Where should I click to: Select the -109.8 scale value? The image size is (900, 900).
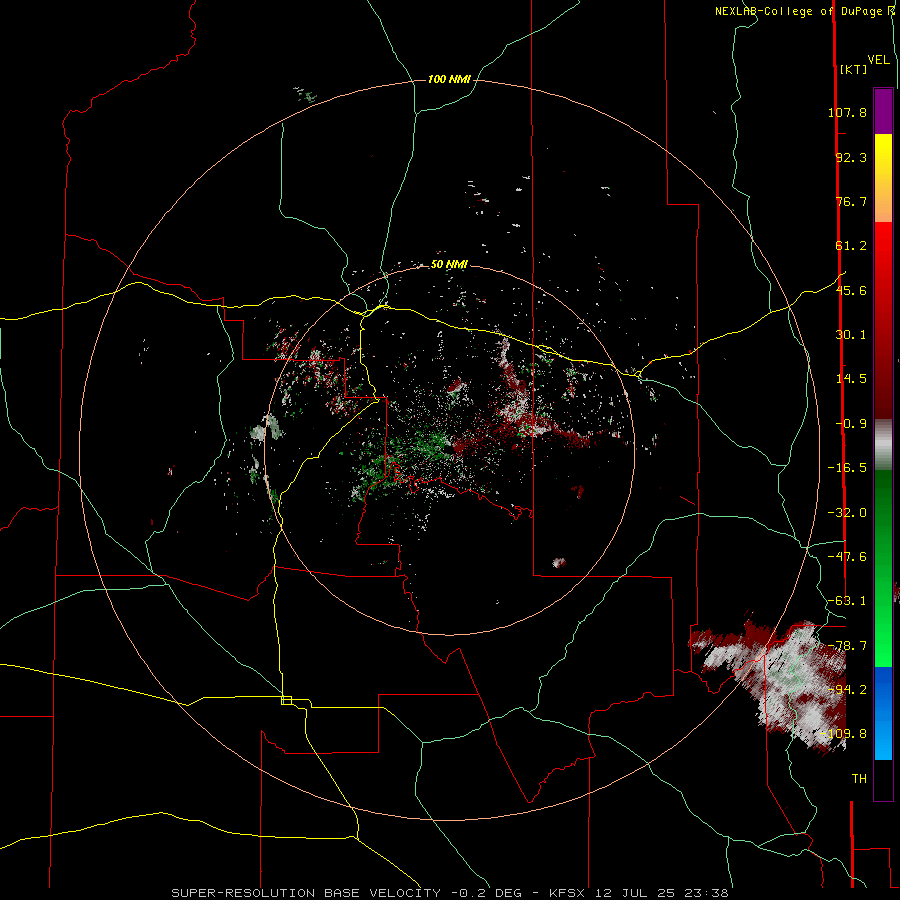[x=844, y=734]
